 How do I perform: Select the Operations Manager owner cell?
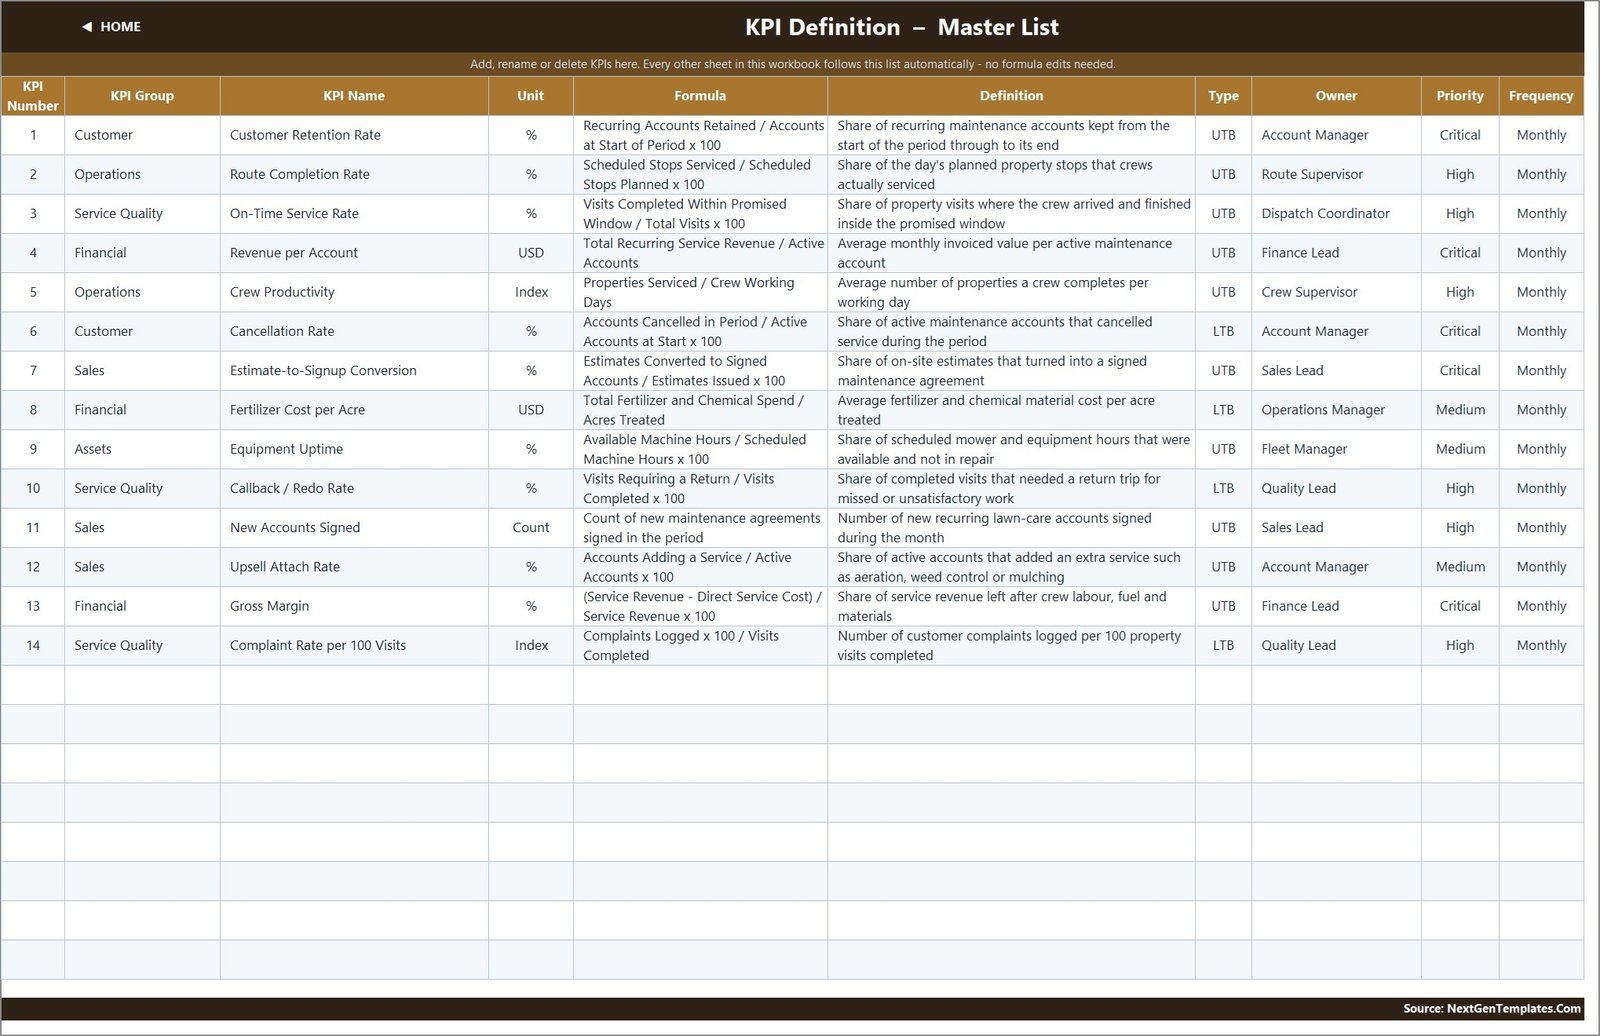[x=1336, y=410]
